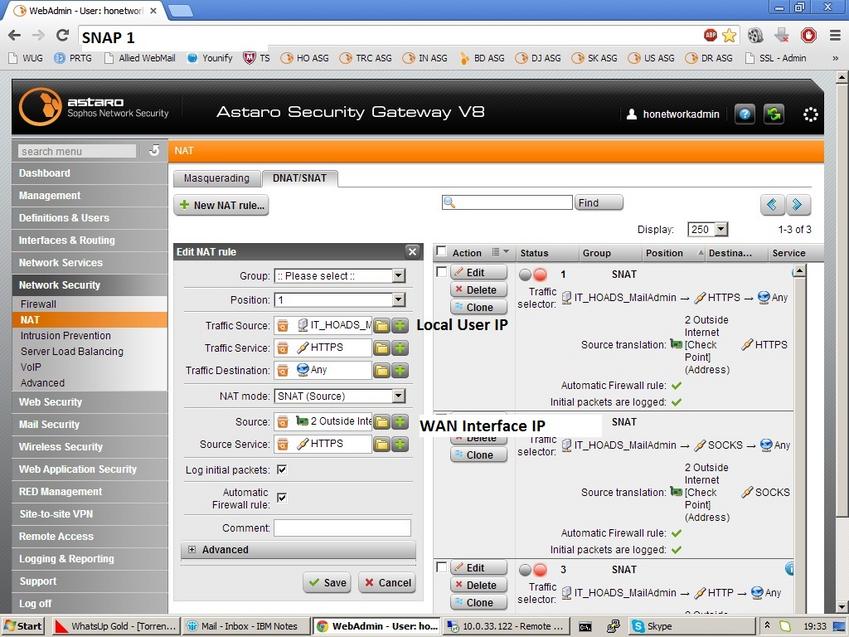
Task: Reload the browser page
Action: 62,36
